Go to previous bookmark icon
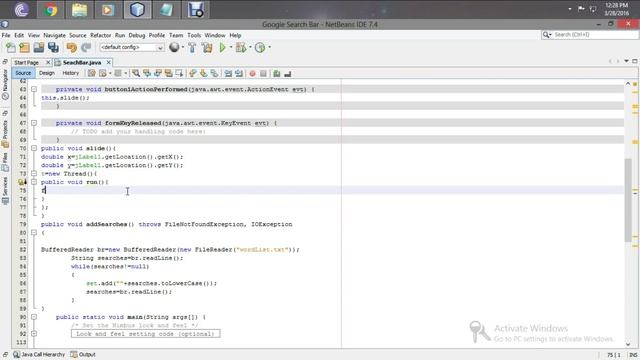Screen dimensions: 640x360 point(193,73)
